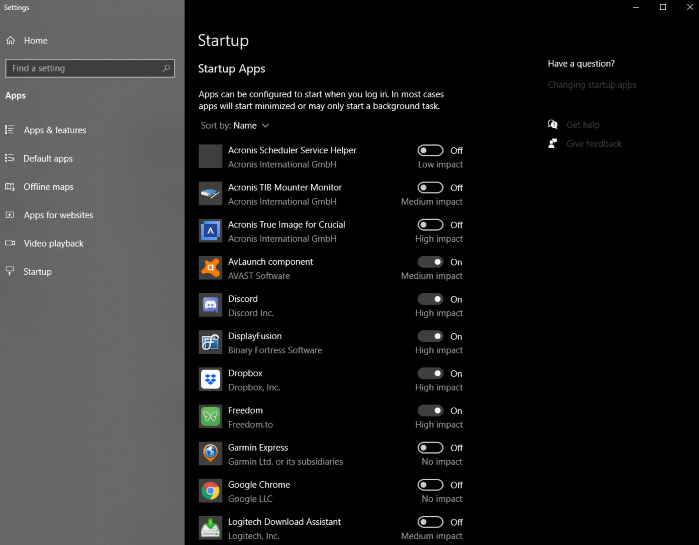The height and width of the screenshot is (545, 699).
Task: Open the Sort by Name dropdown
Action: click(235, 126)
